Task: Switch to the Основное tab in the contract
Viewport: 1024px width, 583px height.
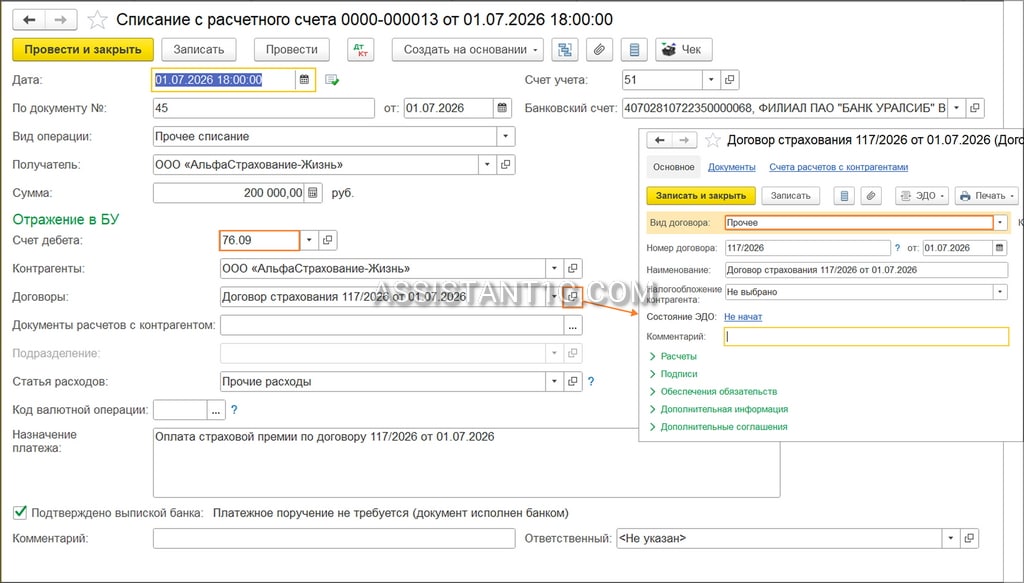Action: pyautogui.click(x=673, y=167)
